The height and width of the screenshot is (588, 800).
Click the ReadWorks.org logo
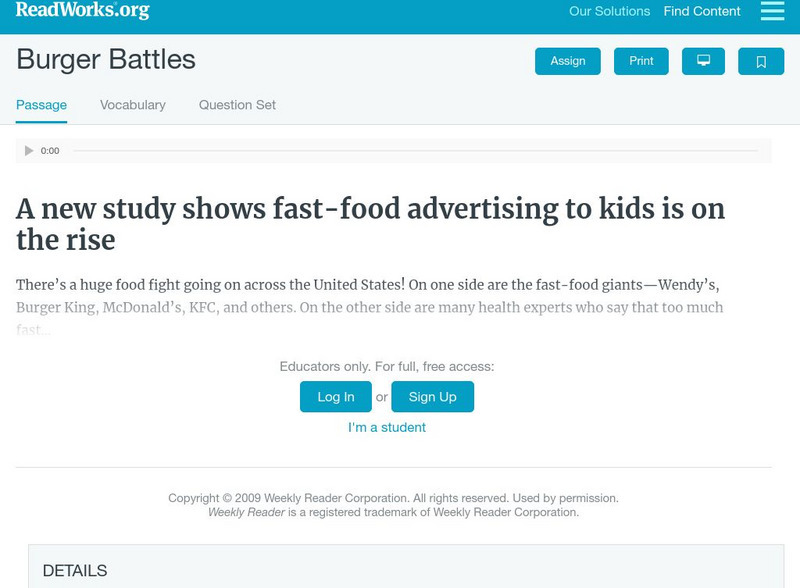pyautogui.click(x=82, y=11)
